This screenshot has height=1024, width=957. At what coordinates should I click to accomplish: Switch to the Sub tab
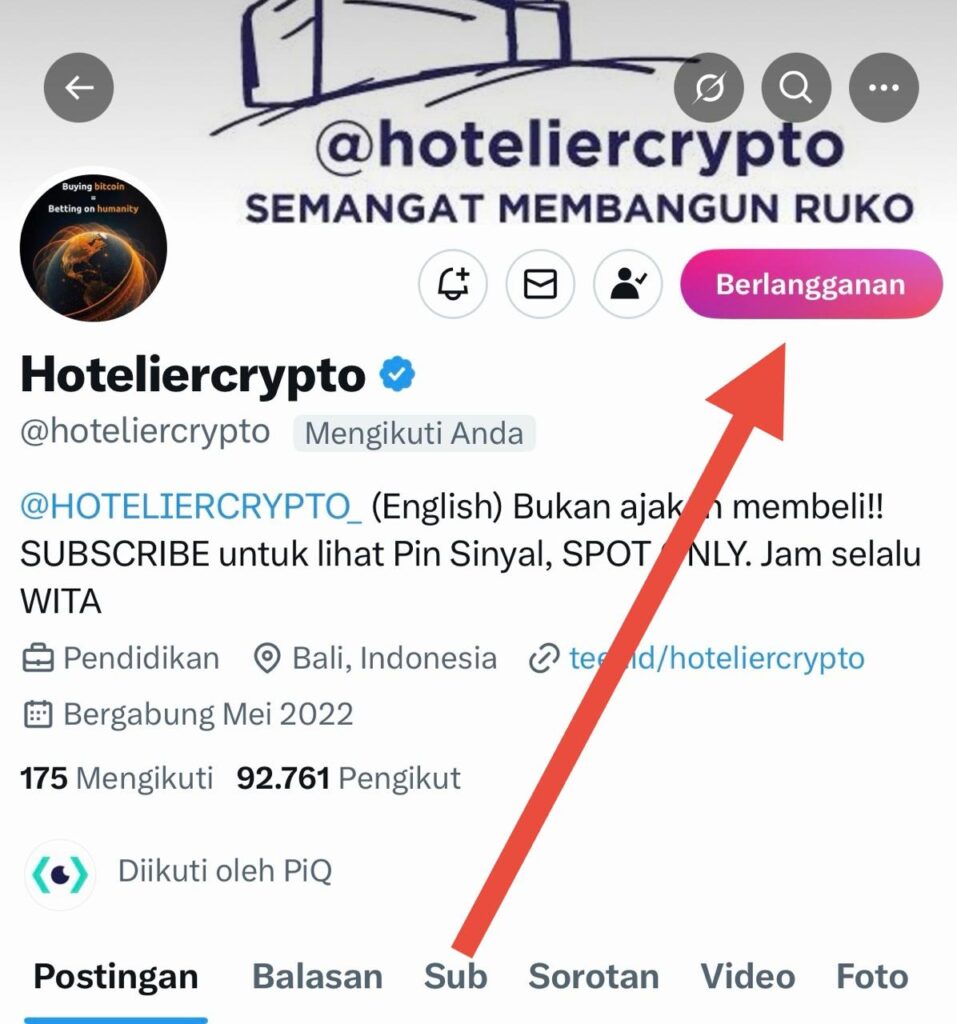point(455,976)
